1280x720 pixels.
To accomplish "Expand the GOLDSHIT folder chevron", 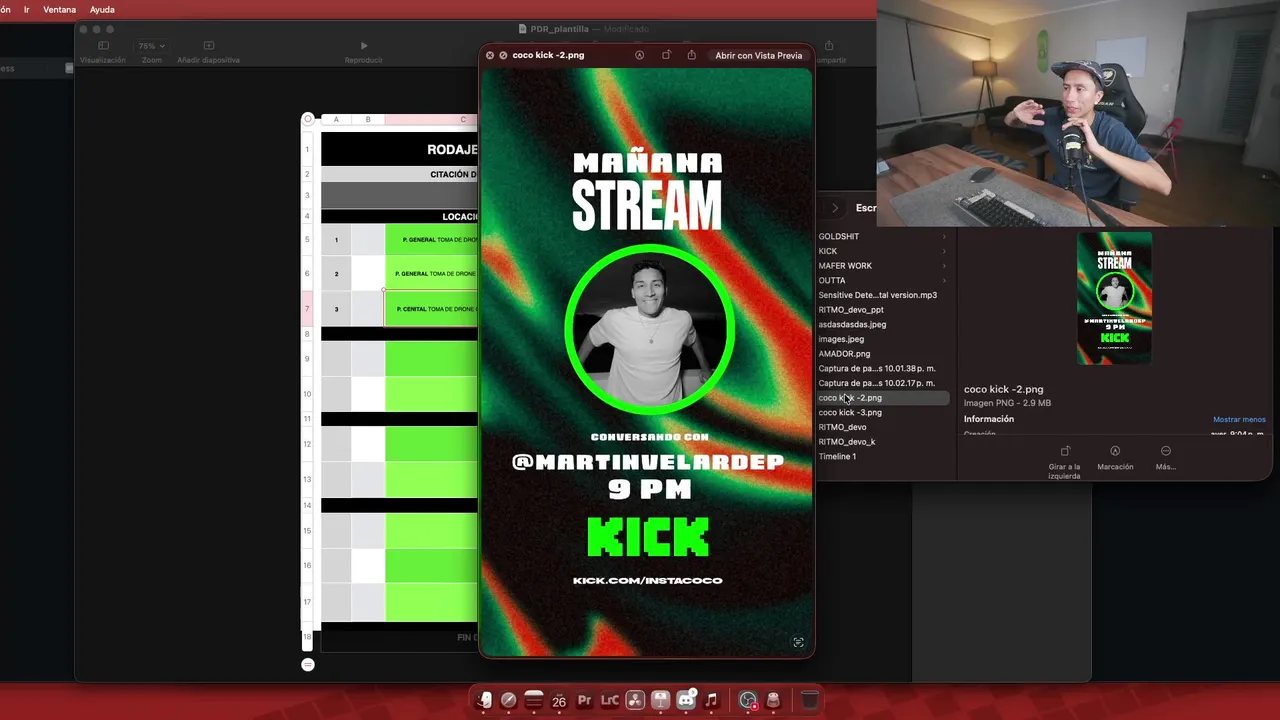I will click(x=943, y=237).
